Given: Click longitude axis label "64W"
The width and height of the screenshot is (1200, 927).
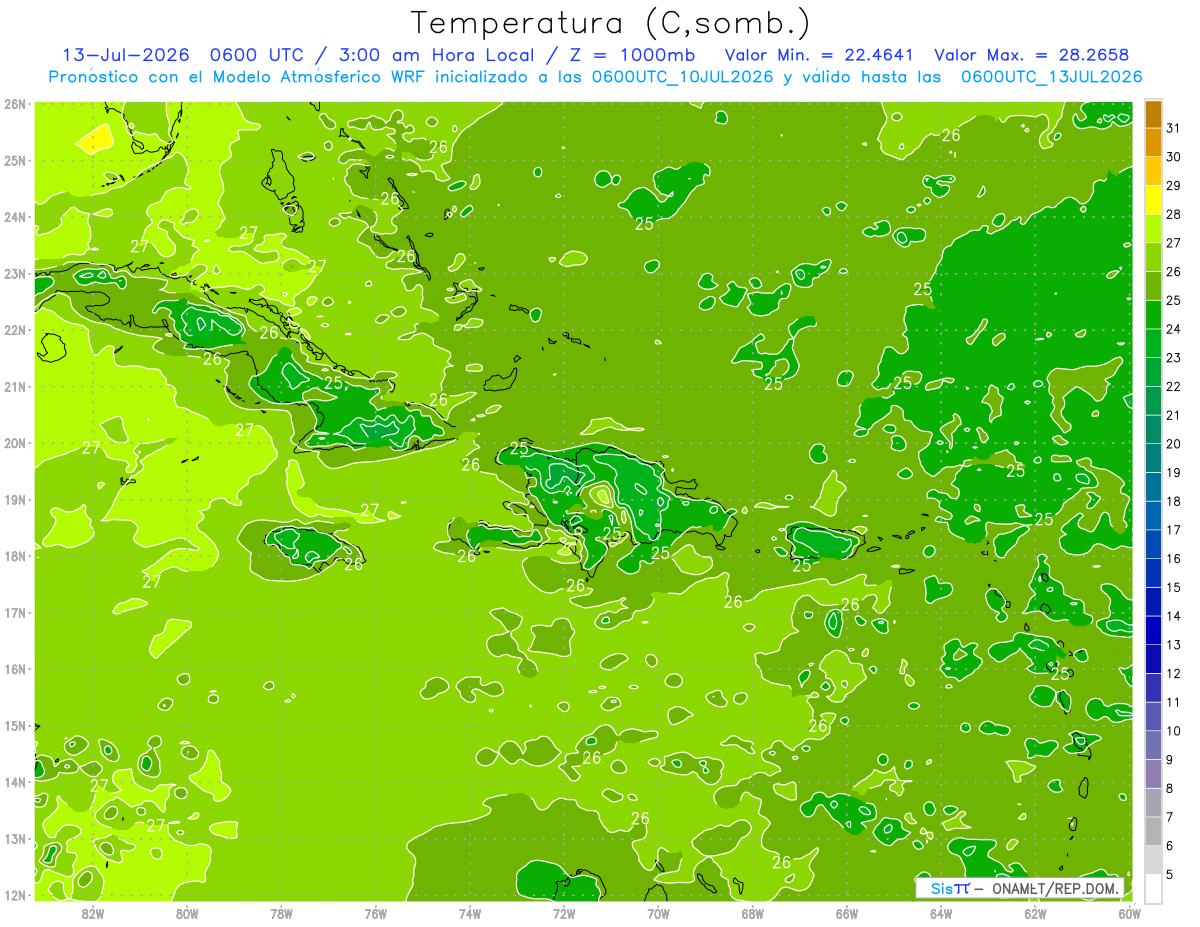Looking at the screenshot, I should (941, 913).
